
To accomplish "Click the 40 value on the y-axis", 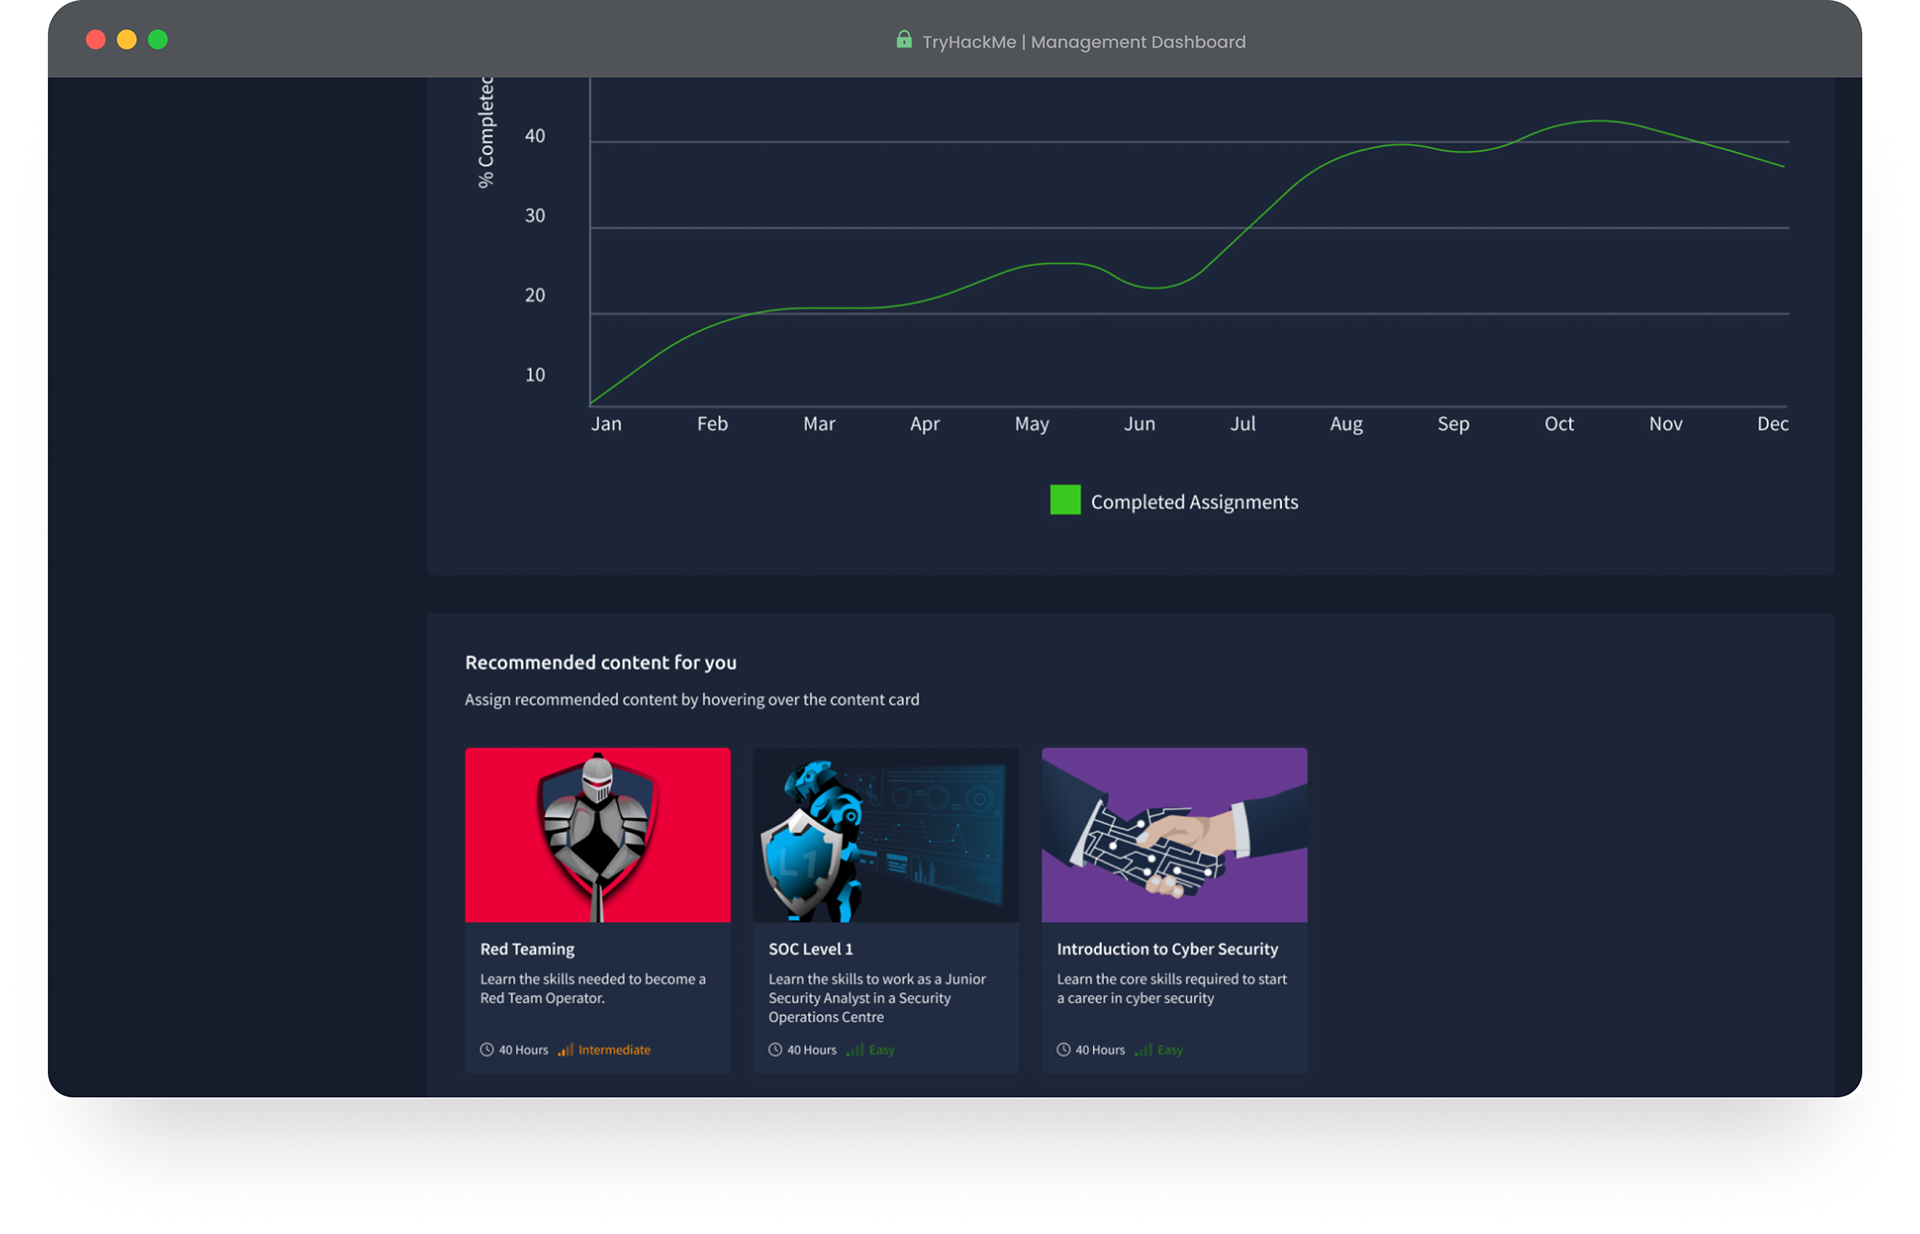I will [x=535, y=135].
